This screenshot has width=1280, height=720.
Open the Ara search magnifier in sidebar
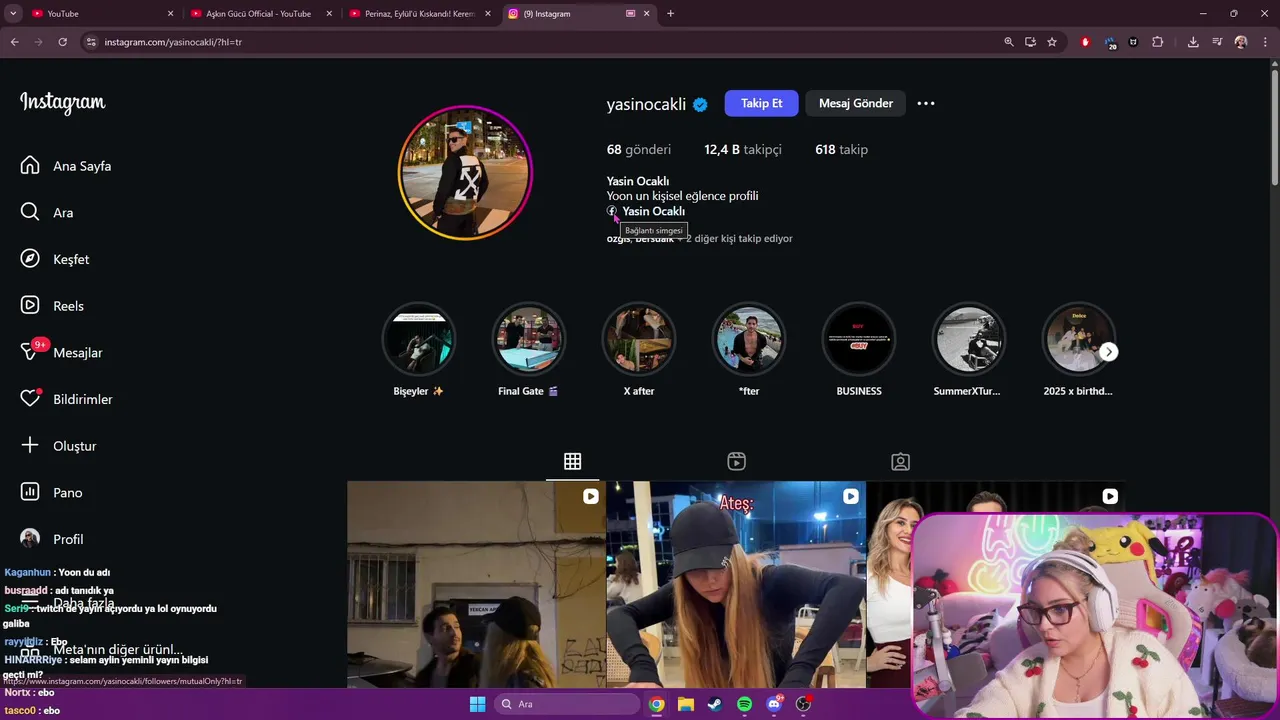(x=30, y=212)
